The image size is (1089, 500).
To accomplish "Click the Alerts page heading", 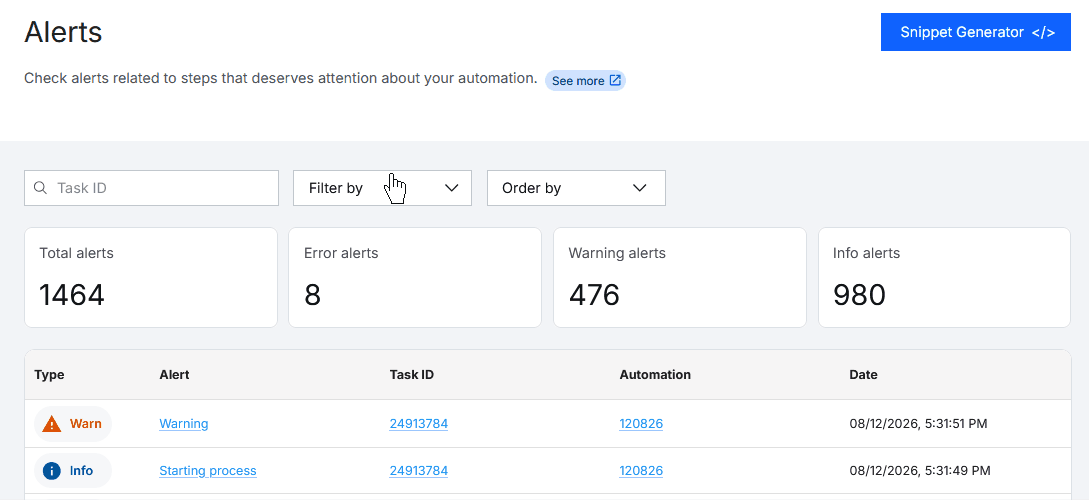I will click(x=63, y=33).
